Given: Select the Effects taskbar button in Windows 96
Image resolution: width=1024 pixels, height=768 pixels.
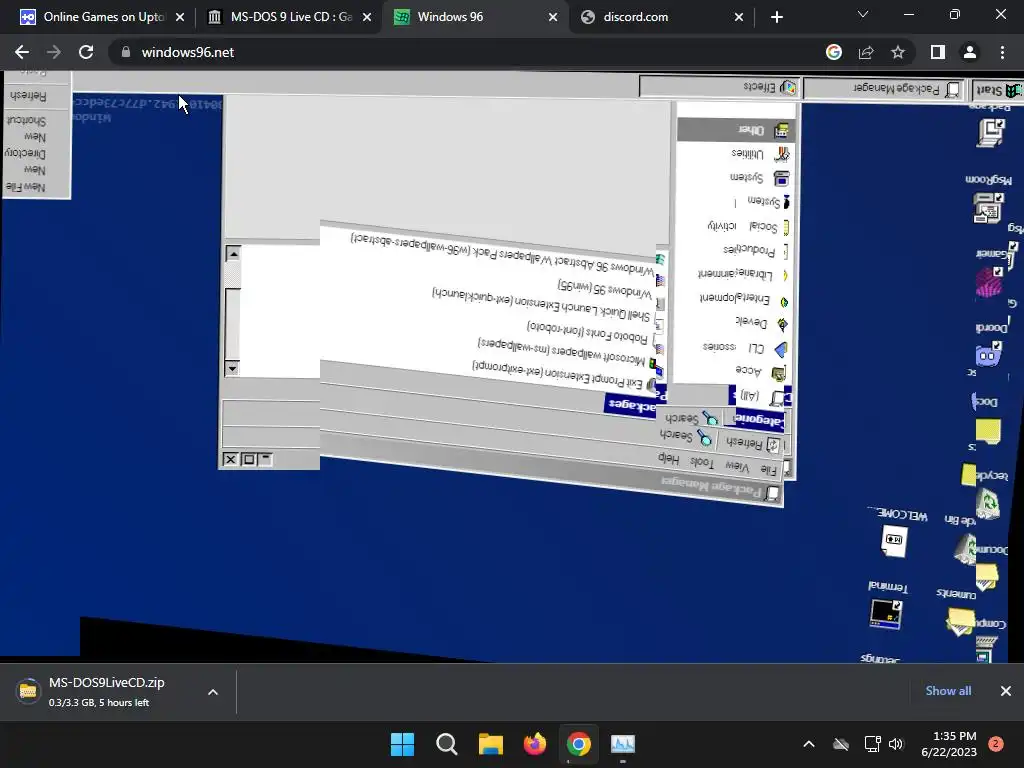Looking at the screenshot, I should point(720,87).
